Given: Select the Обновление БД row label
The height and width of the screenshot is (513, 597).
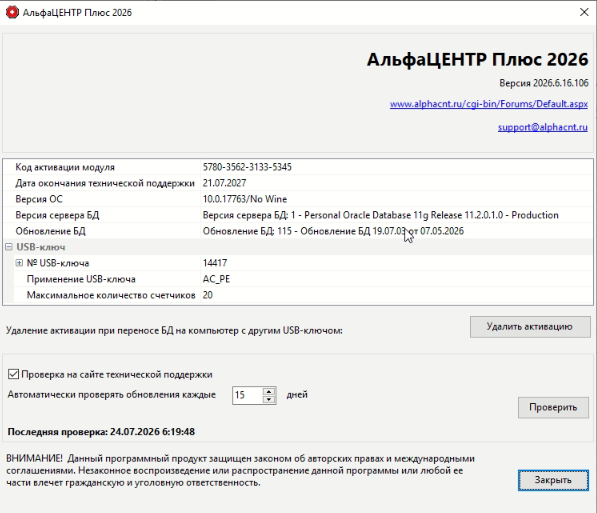Looking at the screenshot, I should pyautogui.click(x=50, y=231).
